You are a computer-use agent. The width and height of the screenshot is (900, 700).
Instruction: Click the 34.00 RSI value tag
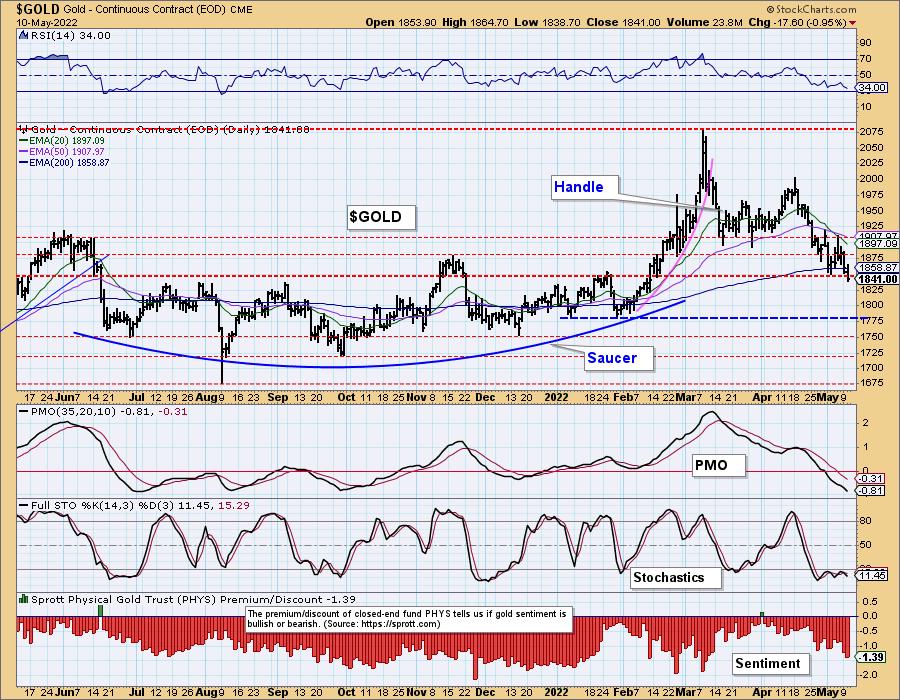(x=872, y=88)
